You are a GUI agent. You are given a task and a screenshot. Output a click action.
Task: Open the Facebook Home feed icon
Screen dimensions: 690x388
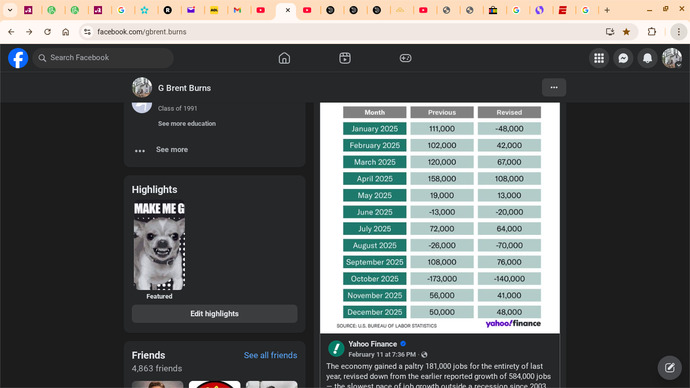[284, 58]
